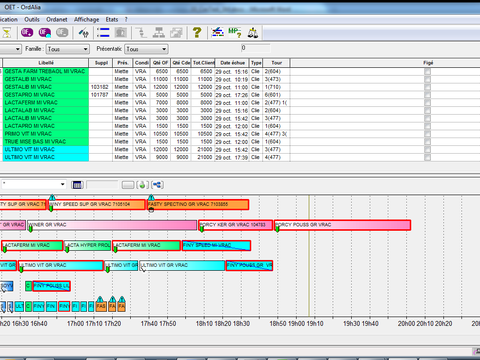The height and width of the screenshot is (360, 480).
Task: Toggle Figé checkbox for PRIMO VIT MI VRAC row
Action: pyautogui.click(x=428, y=134)
